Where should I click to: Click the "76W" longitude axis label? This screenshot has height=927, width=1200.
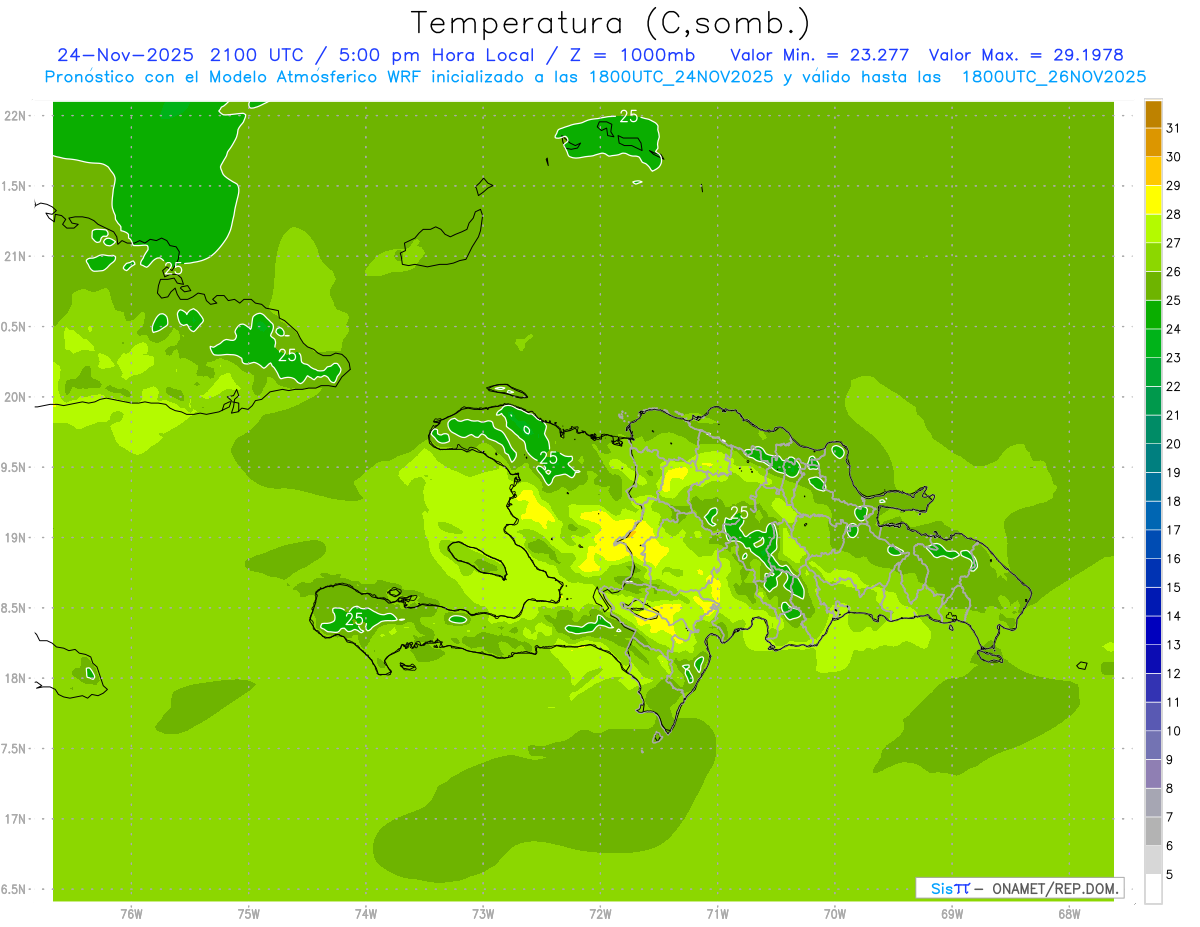point(131,913)
